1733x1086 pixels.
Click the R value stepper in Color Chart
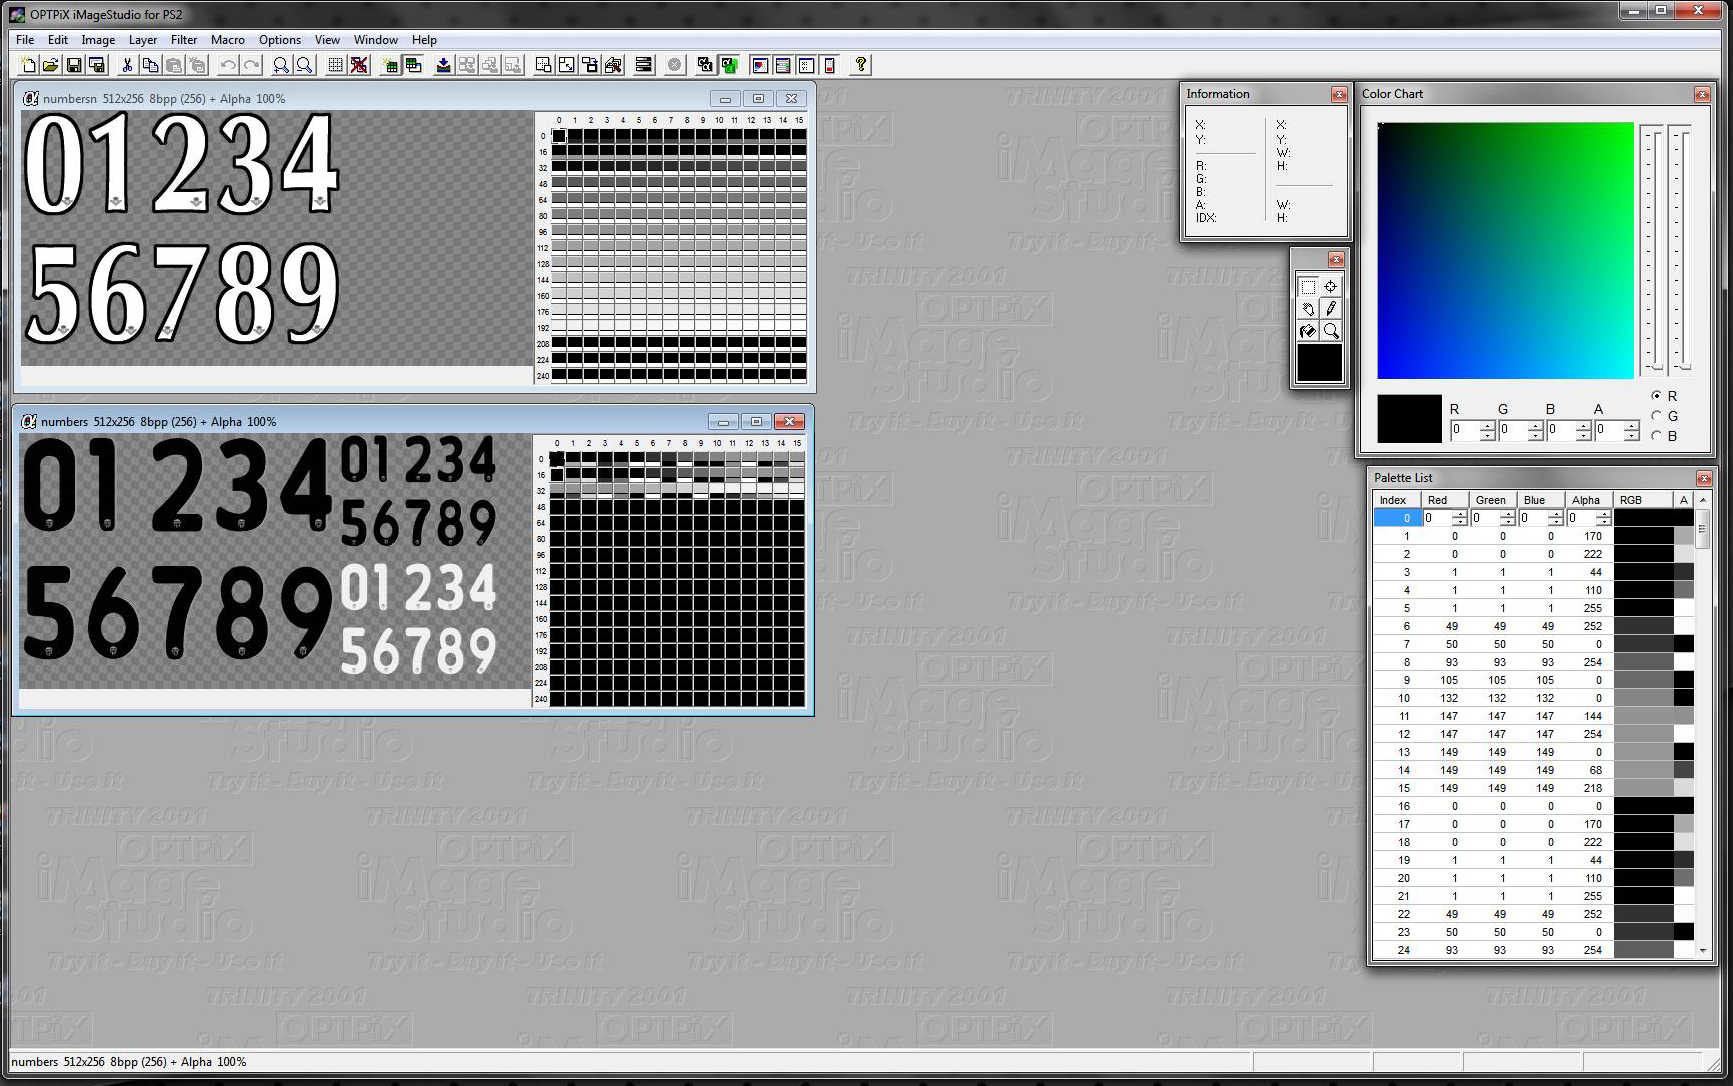pyautogui.click(x=1488, y=431)
